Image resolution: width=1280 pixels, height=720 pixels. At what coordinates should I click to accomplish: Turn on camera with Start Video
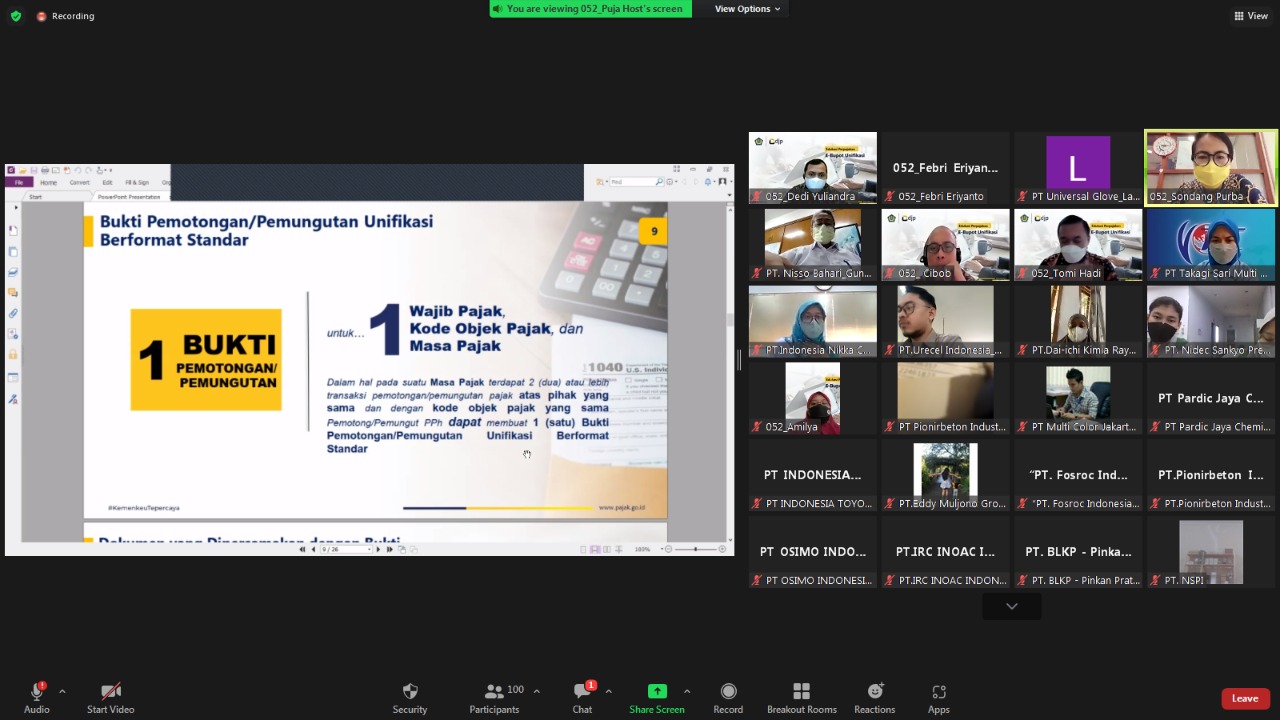pos(110,692)
